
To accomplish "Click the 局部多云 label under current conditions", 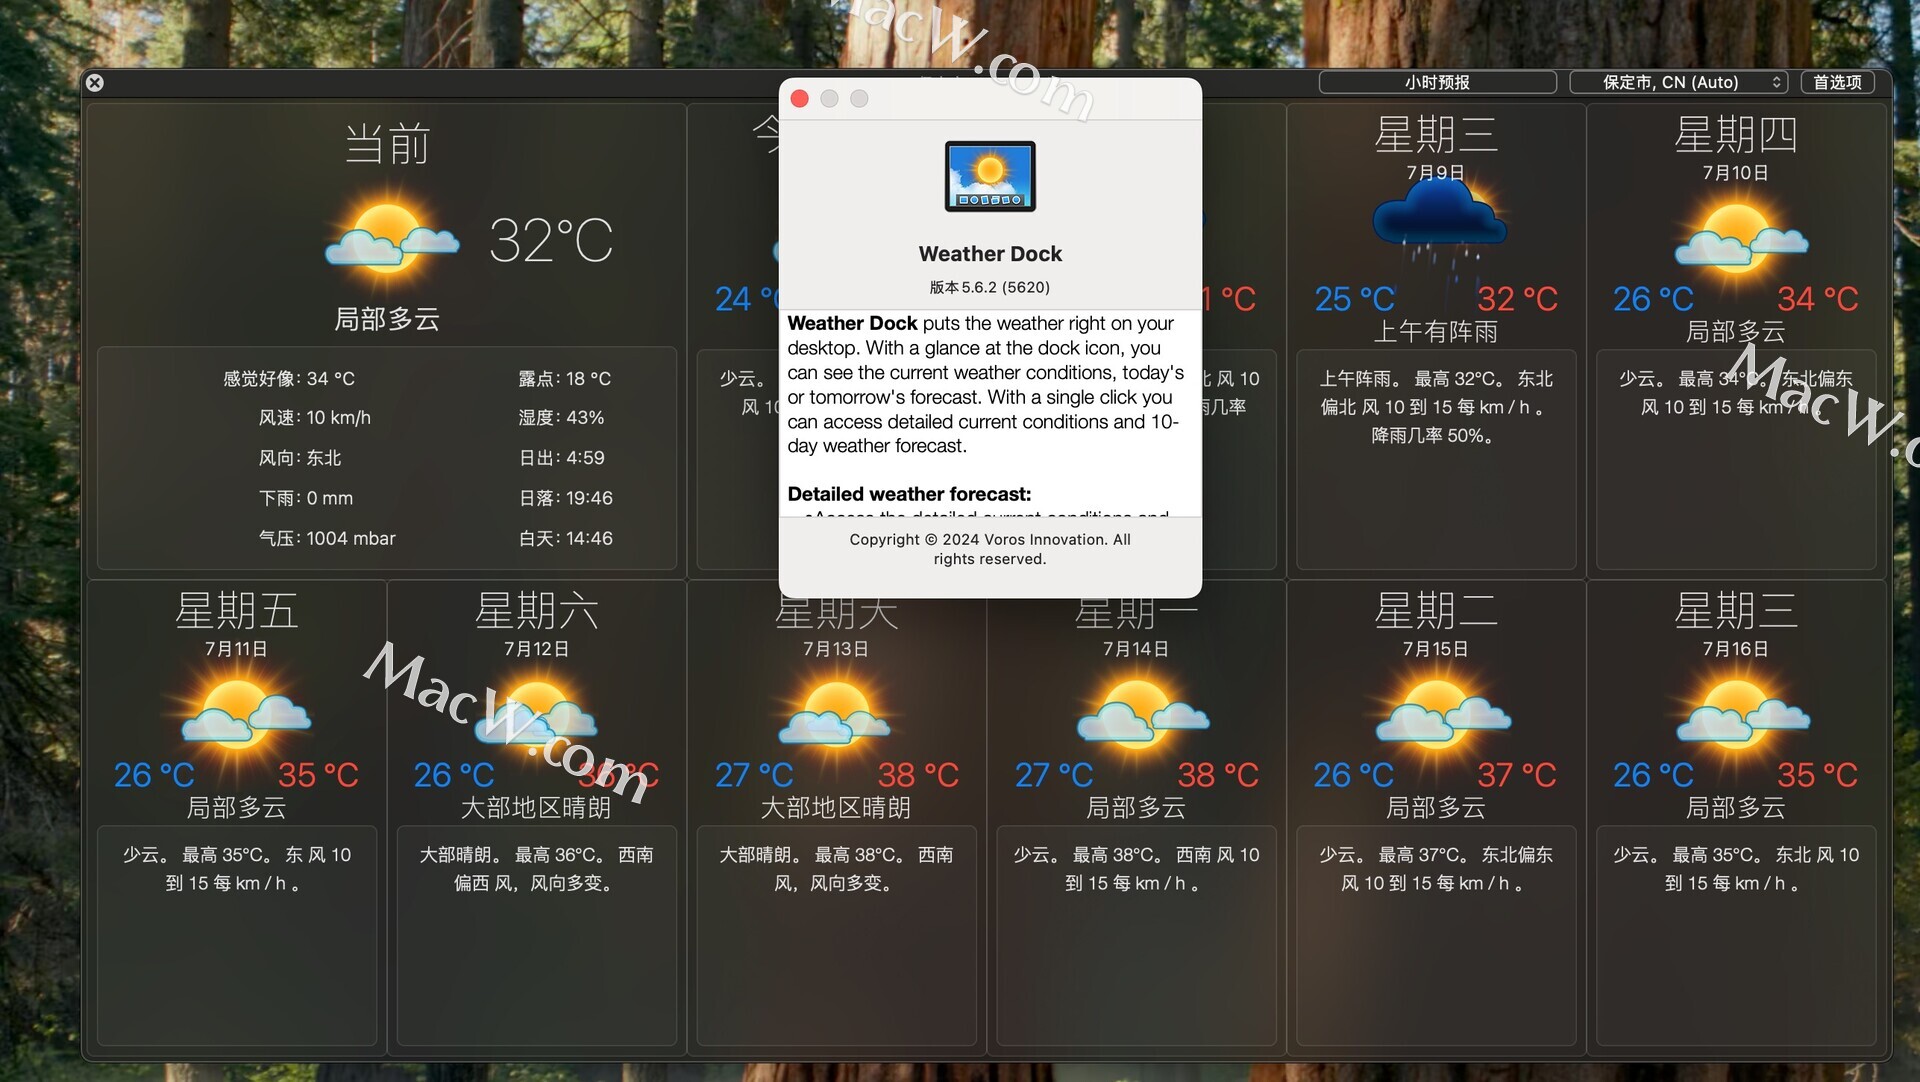I will [x=387, y=319].
